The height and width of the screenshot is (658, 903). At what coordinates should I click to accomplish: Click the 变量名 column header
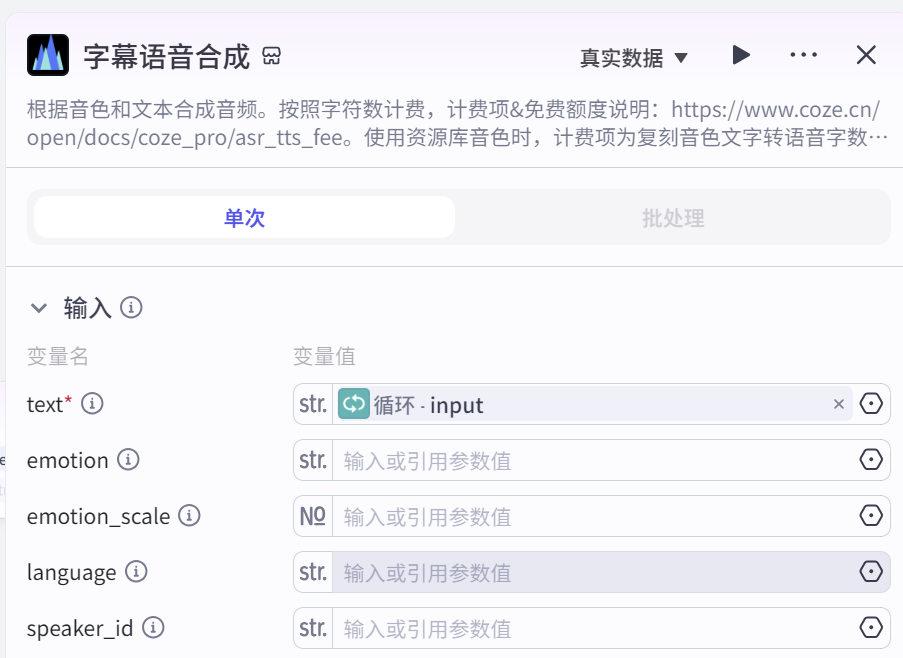58,356
